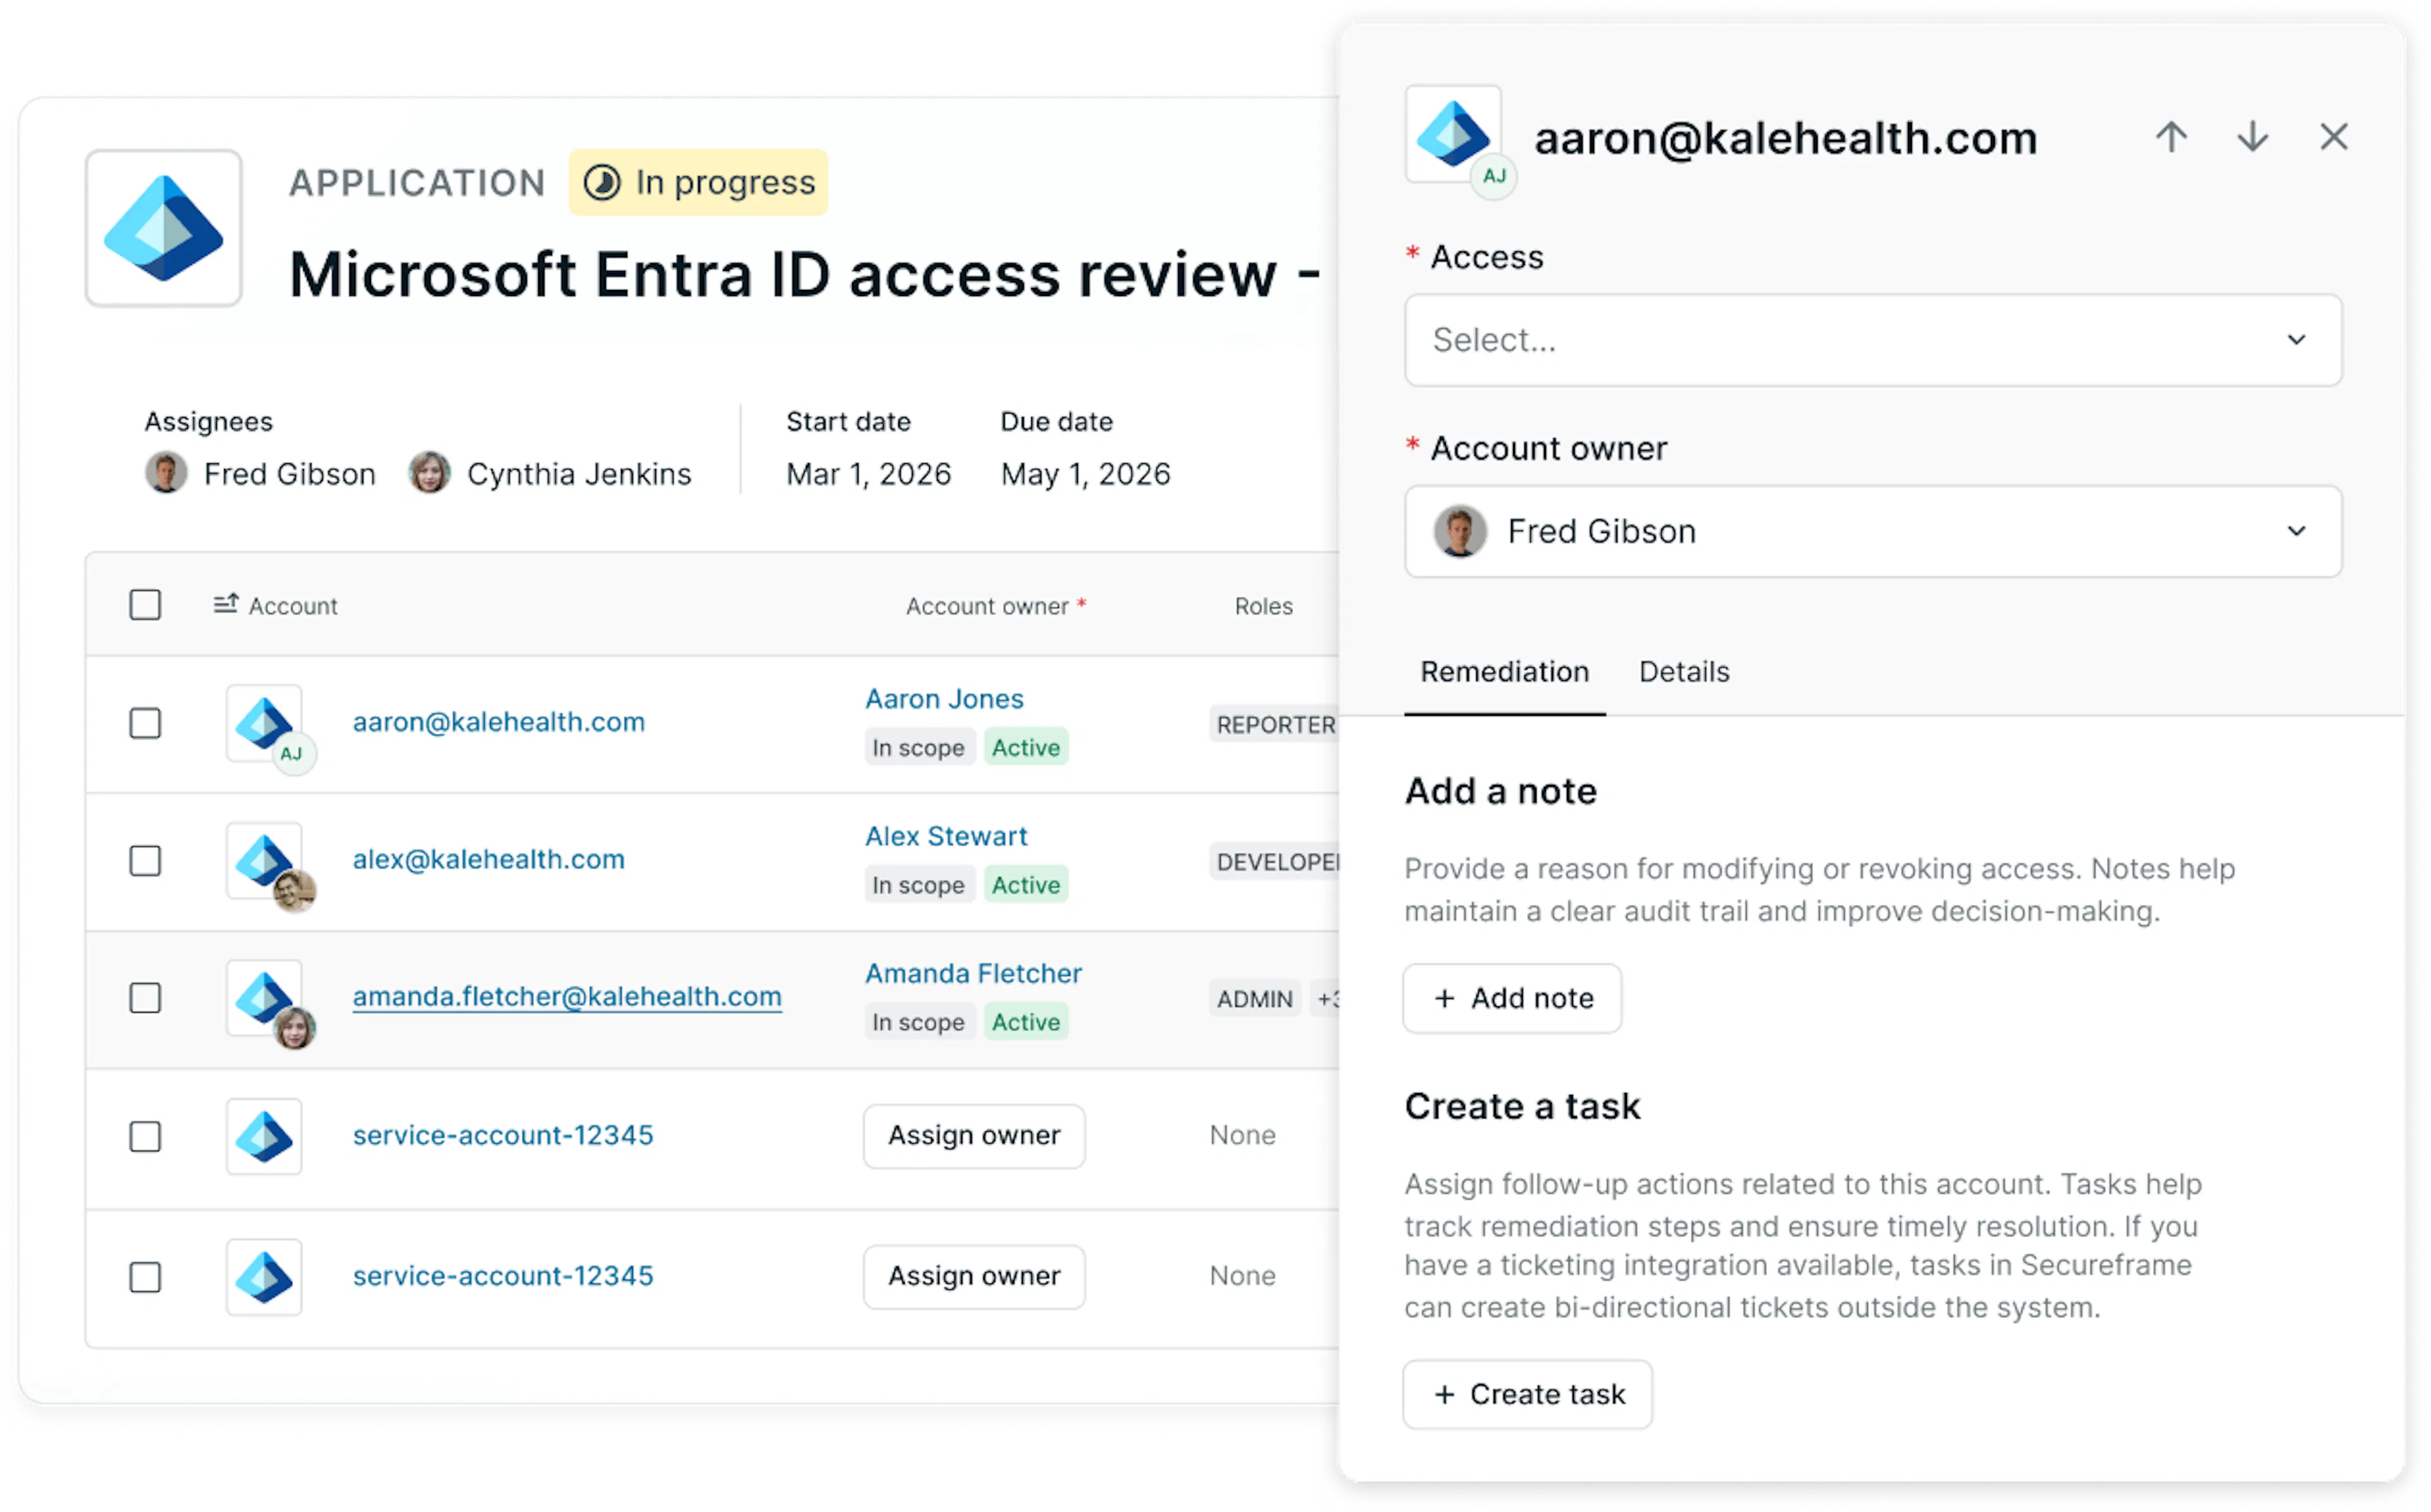This screenshot has height=1512, width=2431.
Task: Switch to the Details tab
Action: coord(1683,672)
